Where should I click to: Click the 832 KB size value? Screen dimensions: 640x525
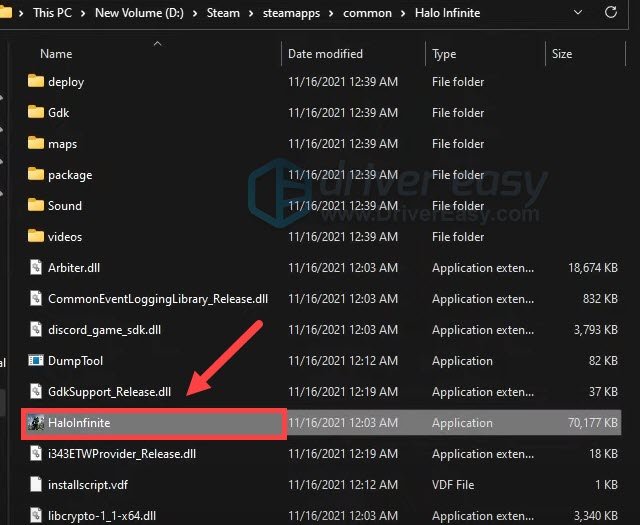click(x=600, y=299)
